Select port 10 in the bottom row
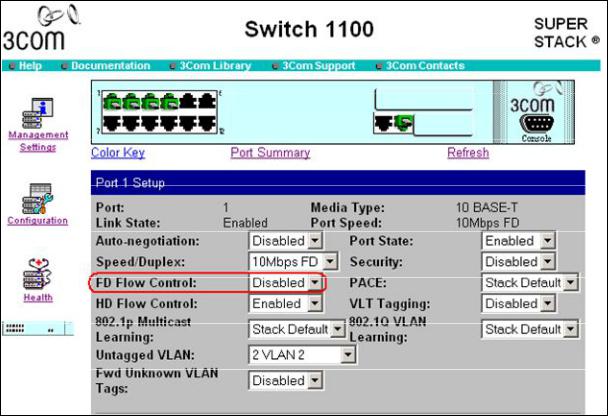This screenshot has height=416, width=608. (169, 123)
